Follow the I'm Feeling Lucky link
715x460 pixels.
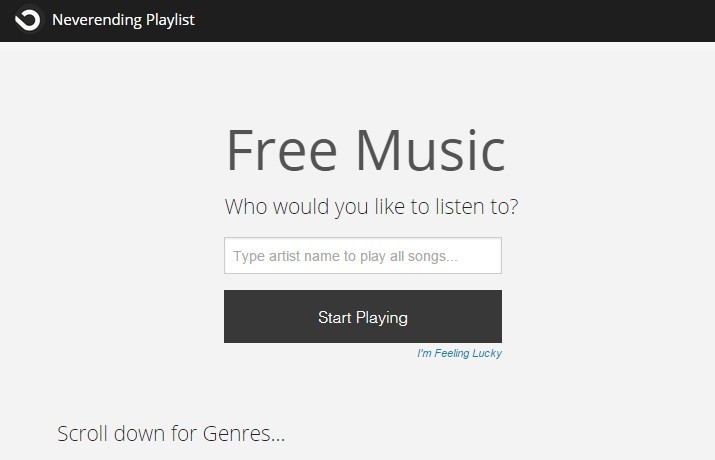tap(459, 353)
